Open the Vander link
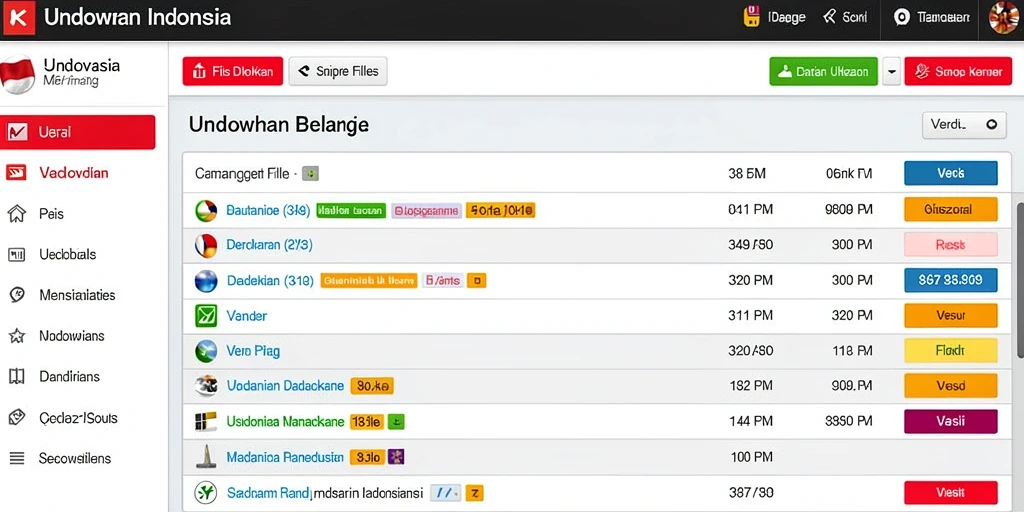The height and width of the screenshot is (512, 1024). click(x=246, y=316)
